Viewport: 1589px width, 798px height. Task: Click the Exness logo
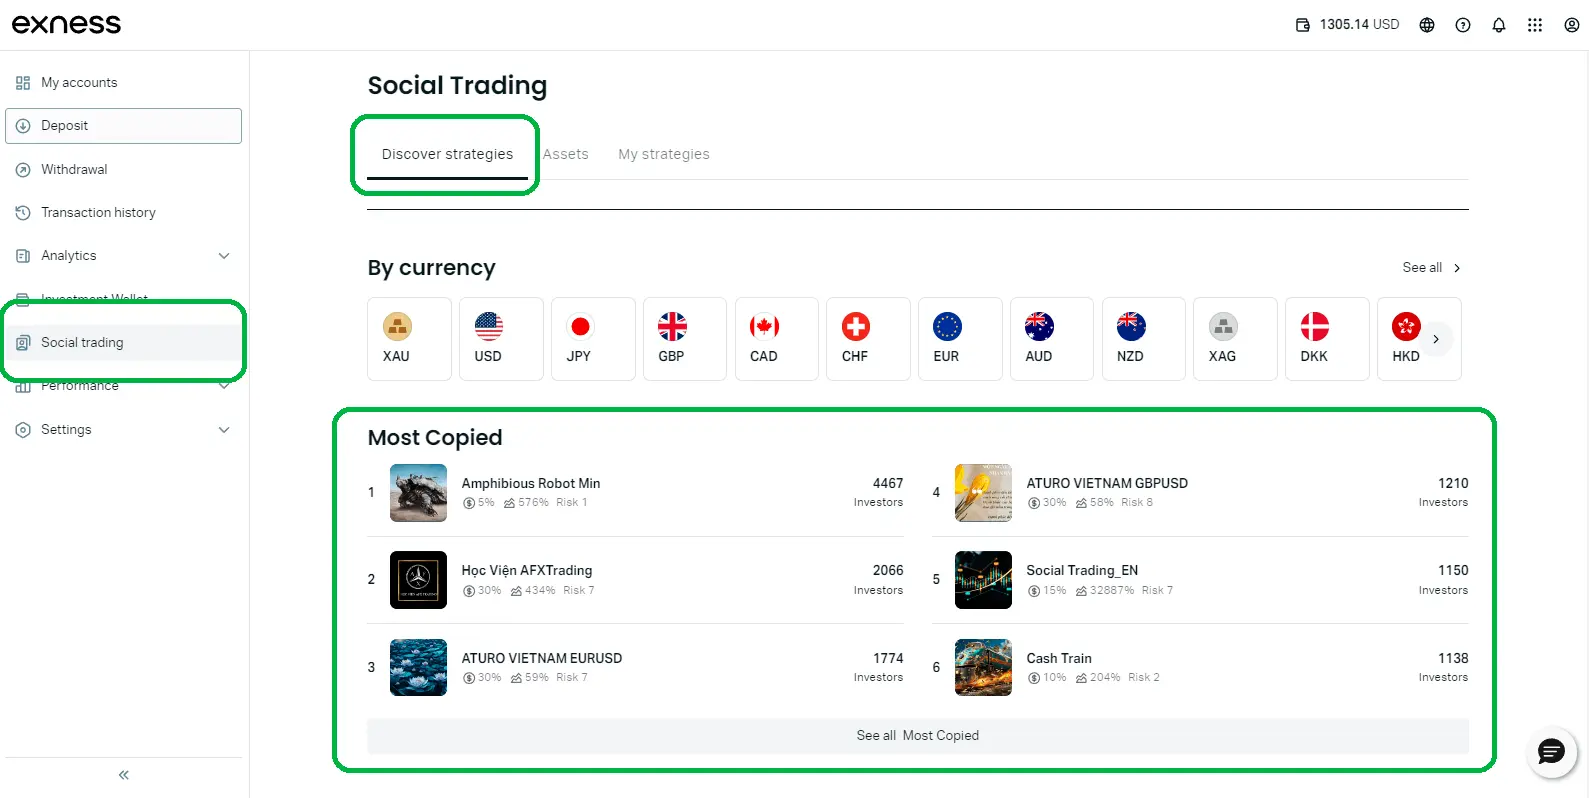click(66, 24)
